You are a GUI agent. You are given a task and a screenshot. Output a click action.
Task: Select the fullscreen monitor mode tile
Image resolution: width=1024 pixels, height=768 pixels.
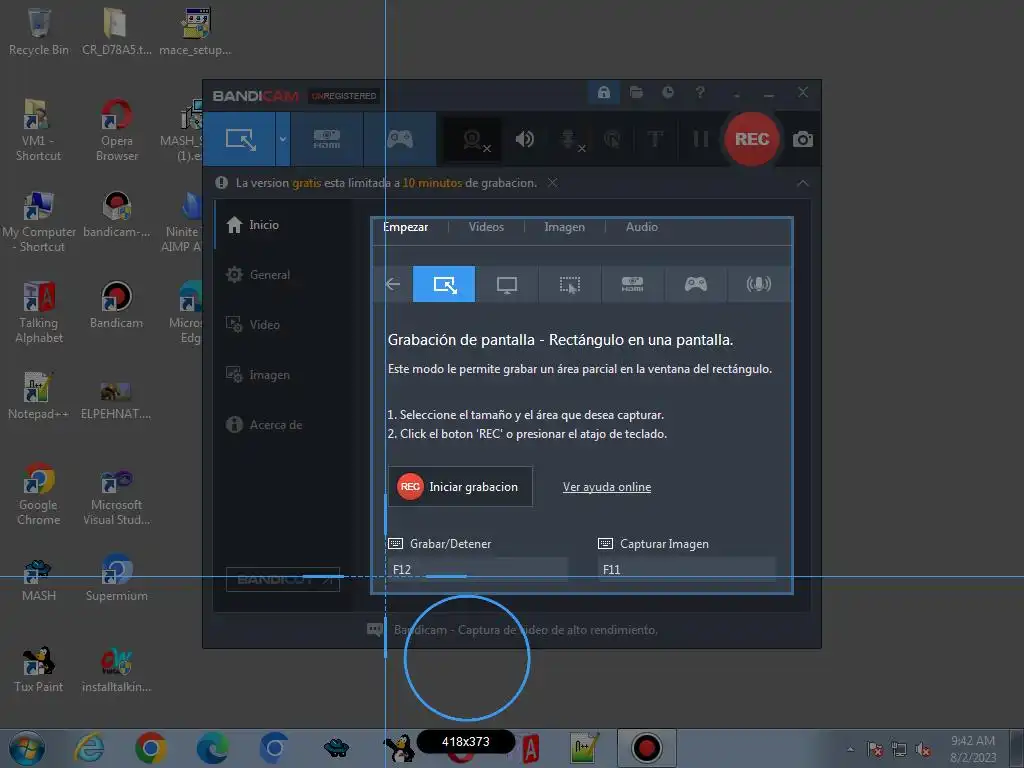(x=507, y=284)
